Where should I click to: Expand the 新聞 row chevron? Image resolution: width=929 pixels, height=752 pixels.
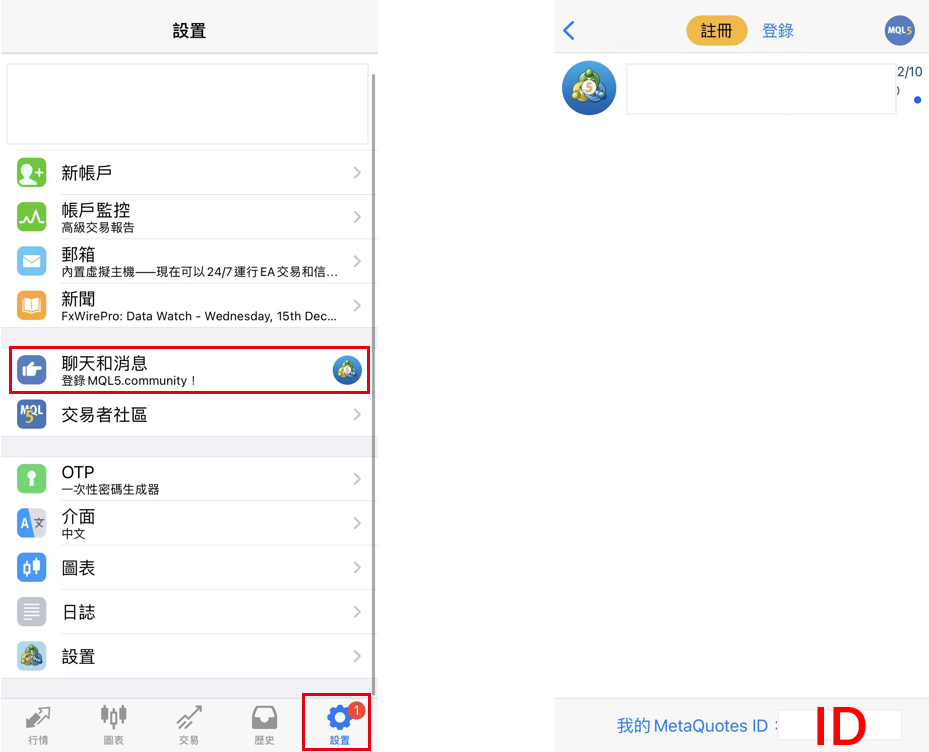click(357, 305)
